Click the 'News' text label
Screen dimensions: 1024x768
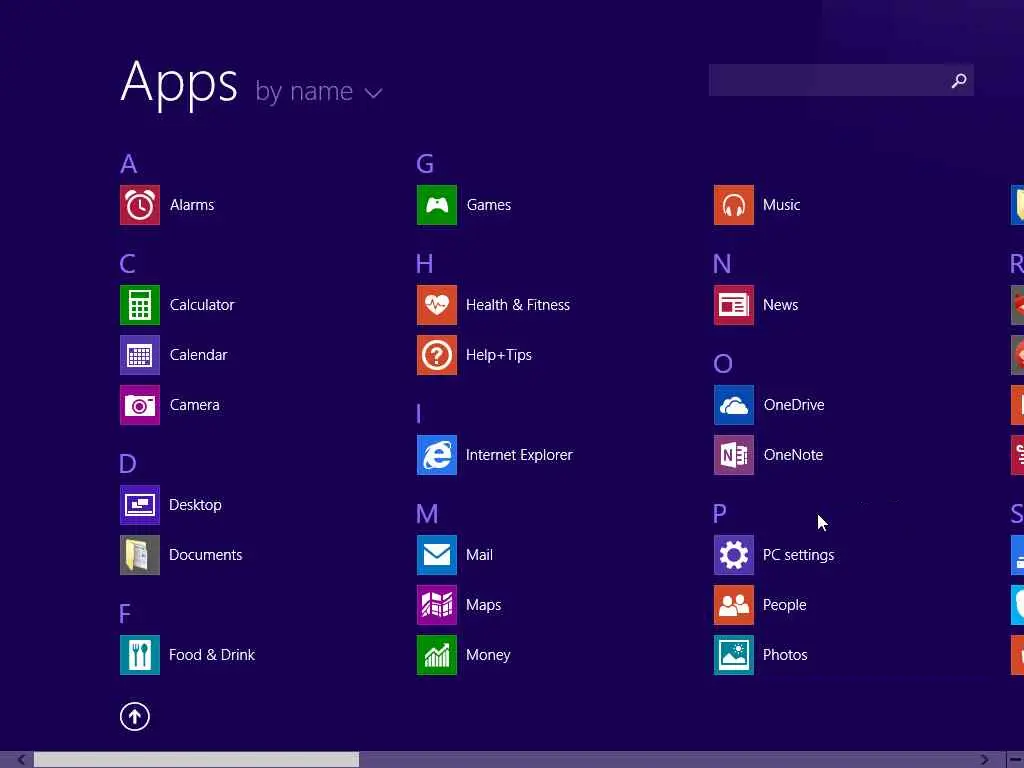tap(781, 305)
